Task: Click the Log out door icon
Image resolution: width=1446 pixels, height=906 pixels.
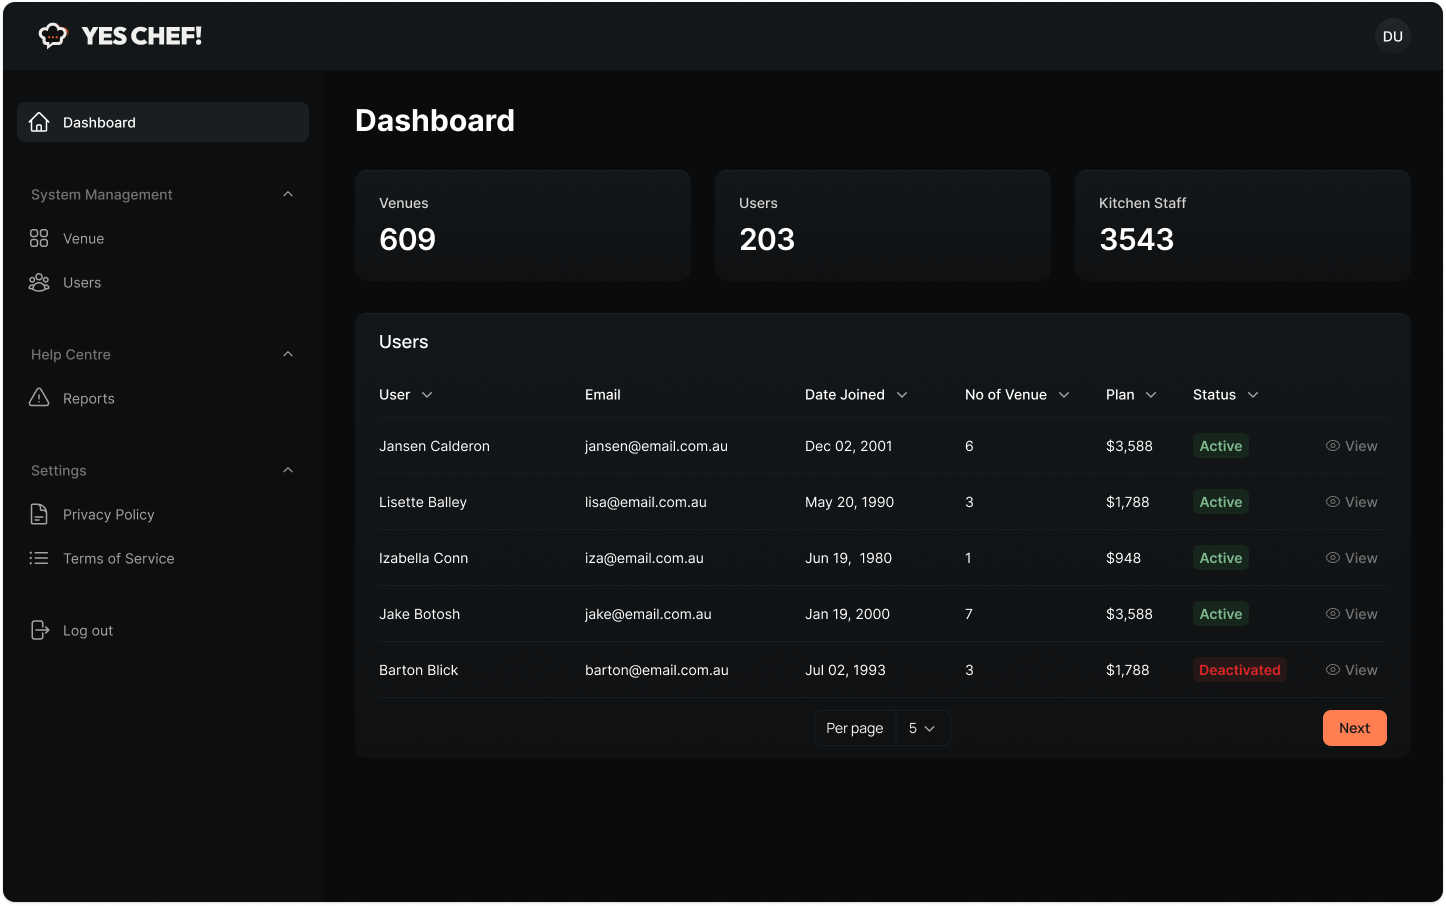Action: (x=40, y=630)
